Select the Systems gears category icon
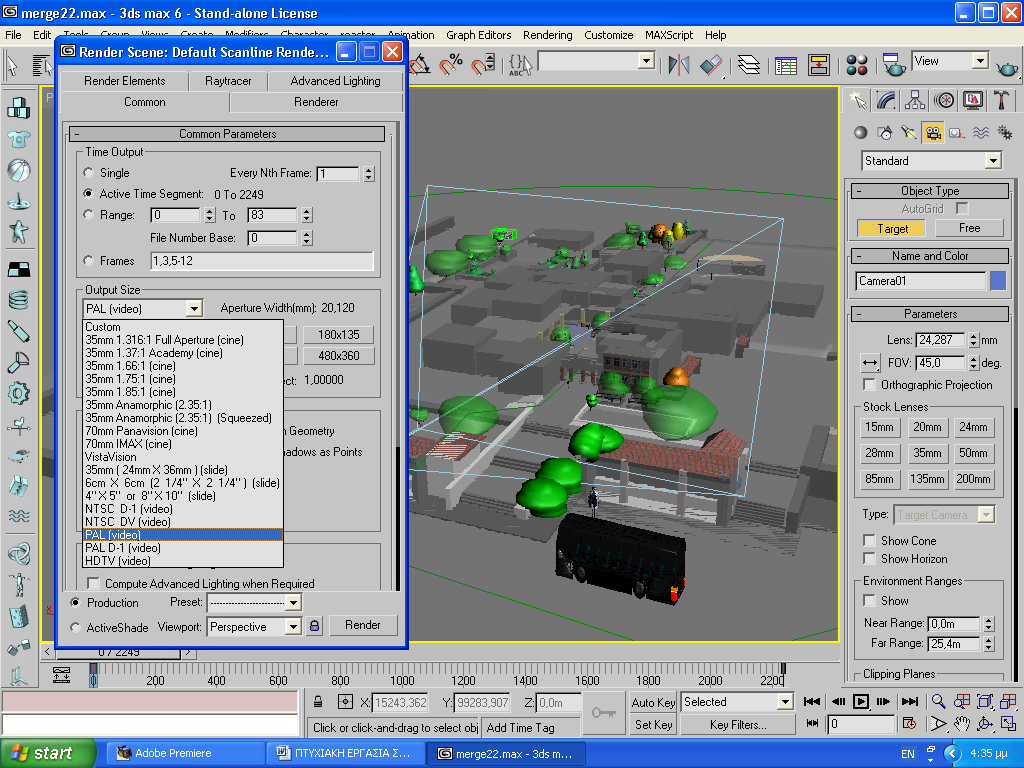 point(1005,133)
